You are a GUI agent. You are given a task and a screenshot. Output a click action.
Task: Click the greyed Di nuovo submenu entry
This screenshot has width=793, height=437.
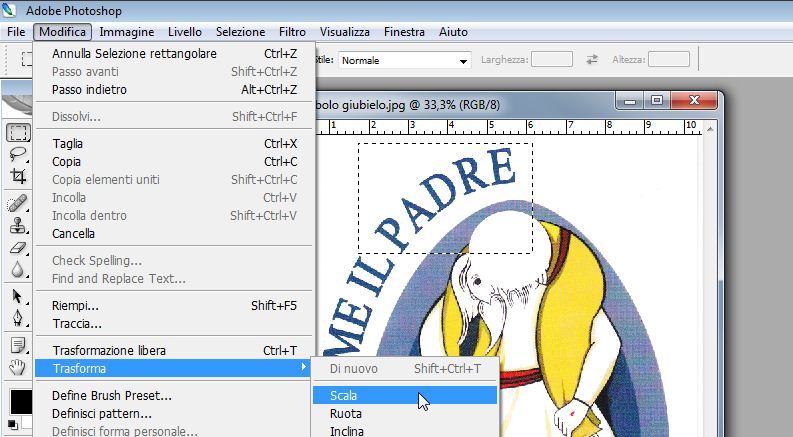pos(405,369)
